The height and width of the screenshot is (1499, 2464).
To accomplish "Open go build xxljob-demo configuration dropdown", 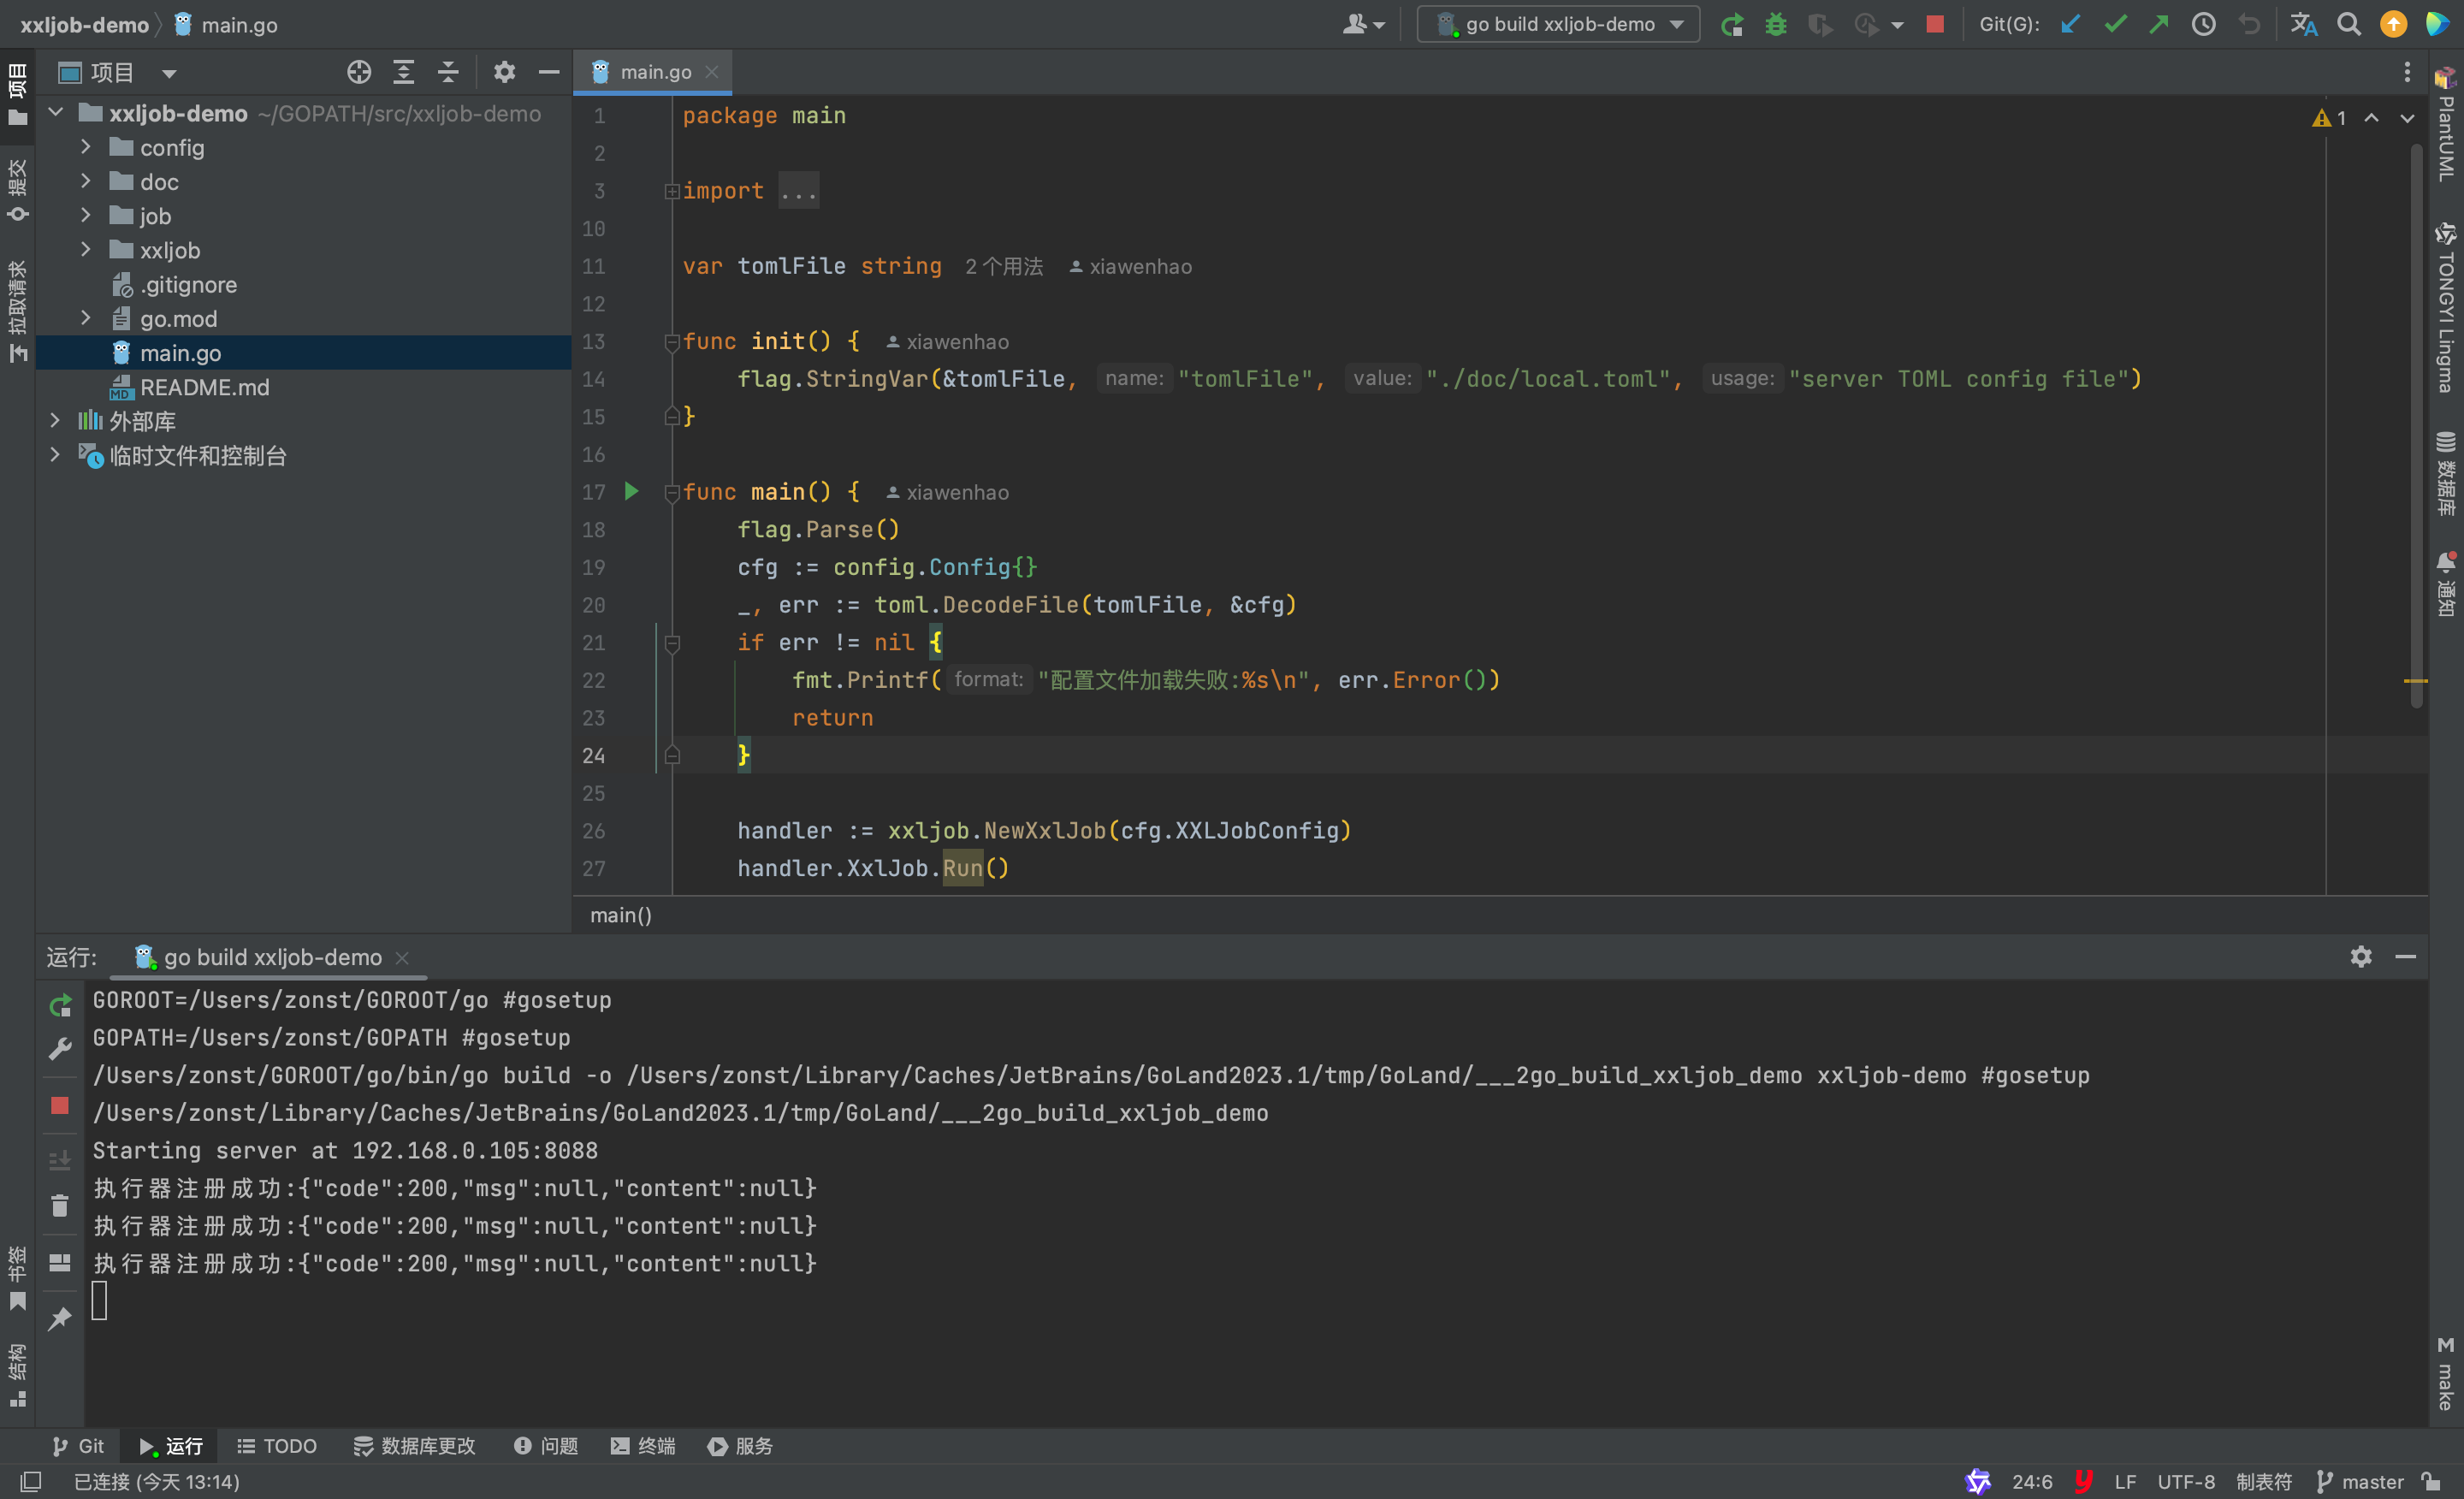I will pyautogui.click(x=1559, y=24).
